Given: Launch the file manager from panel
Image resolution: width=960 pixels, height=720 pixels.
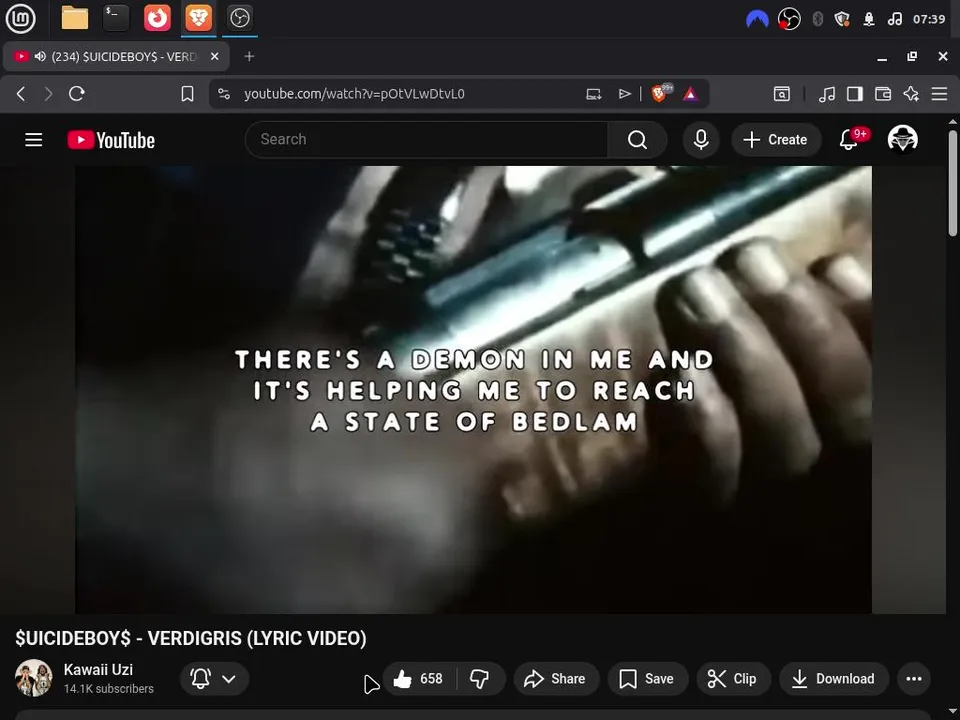Looking at the screenshot, I should pos(75,18).
